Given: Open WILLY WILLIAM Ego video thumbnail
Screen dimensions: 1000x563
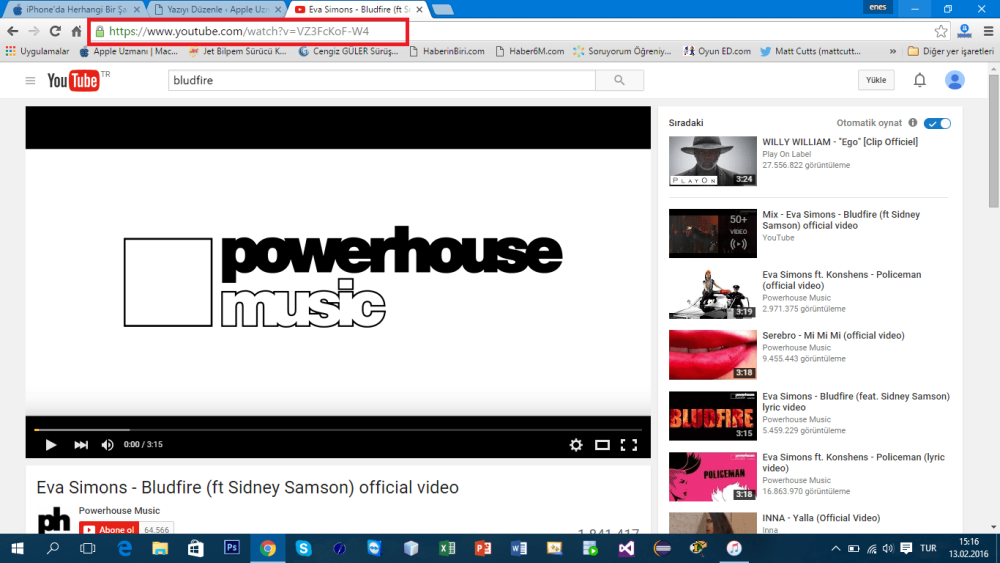Looking at the screenshot, I should tap(712, 161).
